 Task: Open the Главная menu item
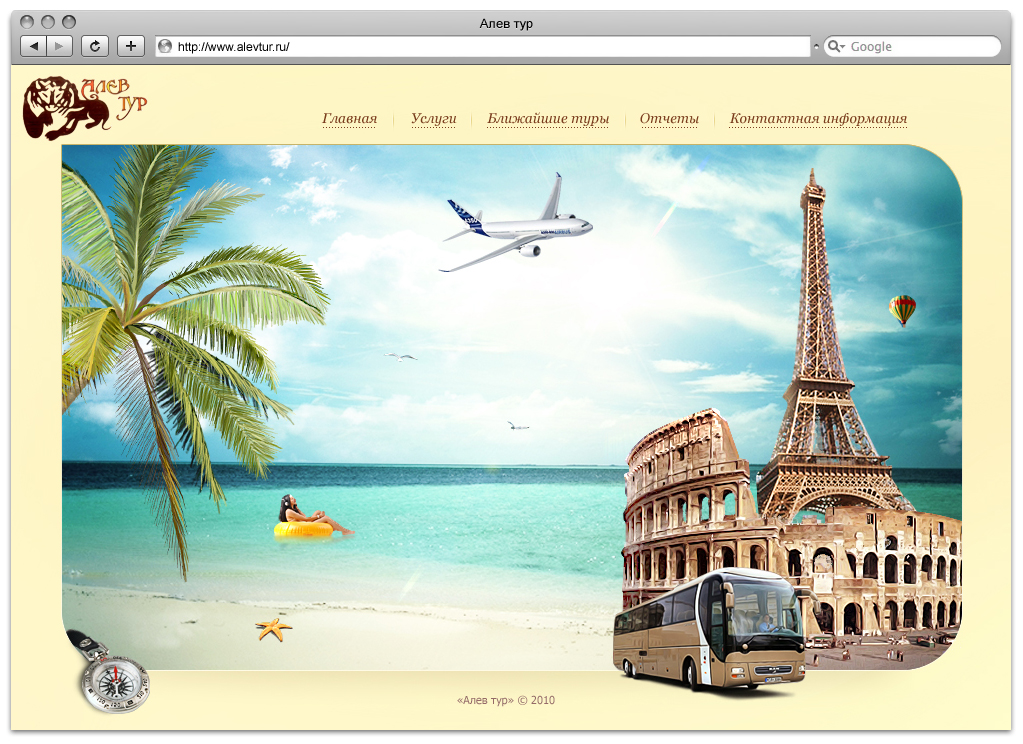[x=349, y=119]
